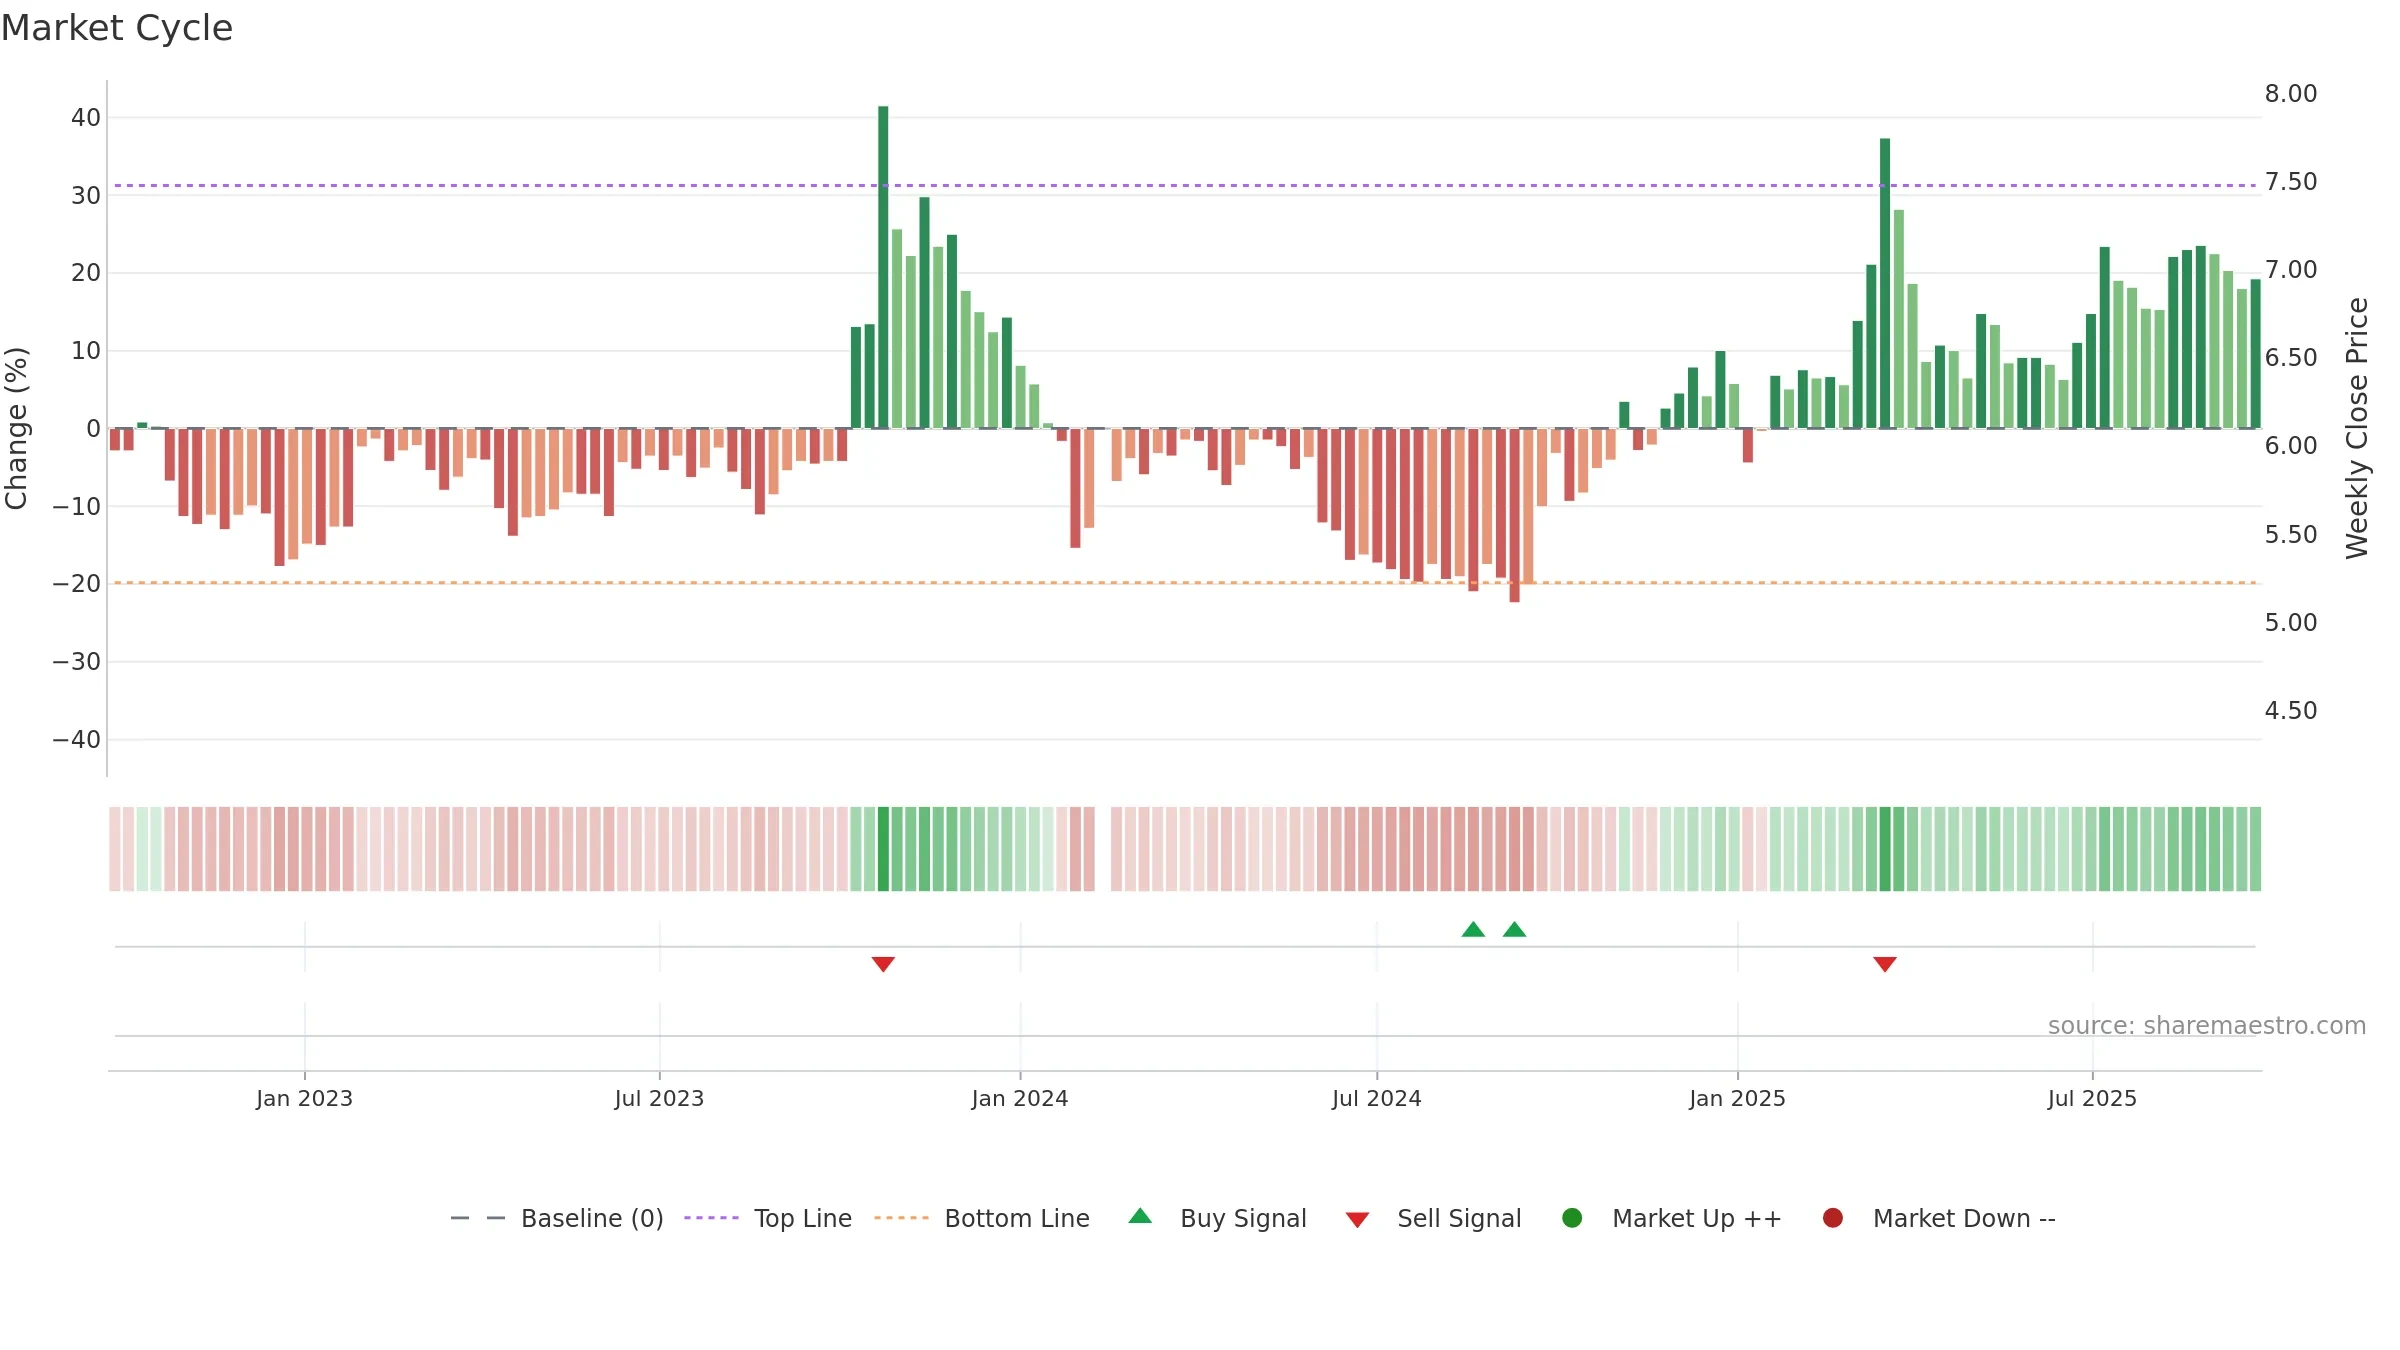The height and width of the screenshot is (1350, 2400).
Task: Toggle the Buy Signal legend label
Action: pyautogui.click(x=1243, y=1218)
